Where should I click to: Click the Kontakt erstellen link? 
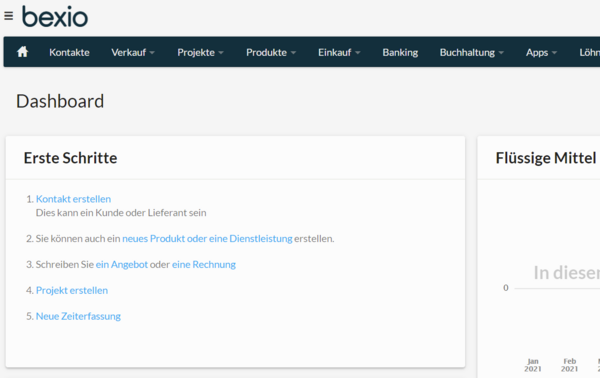point(73,199)
